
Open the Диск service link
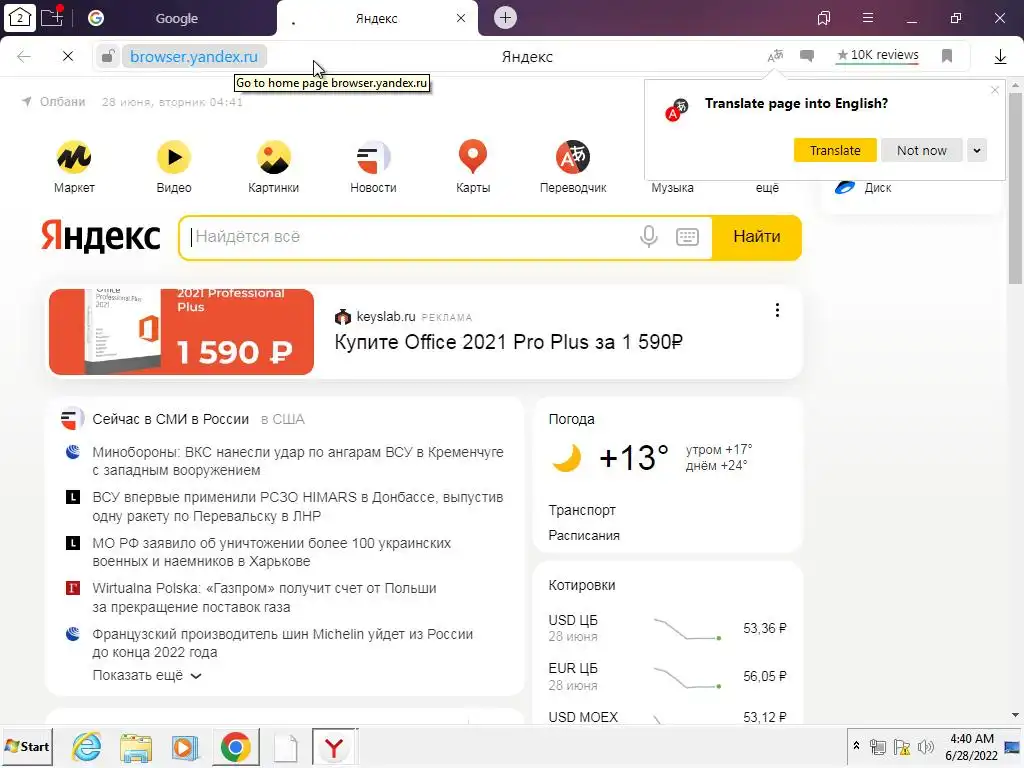863,187
